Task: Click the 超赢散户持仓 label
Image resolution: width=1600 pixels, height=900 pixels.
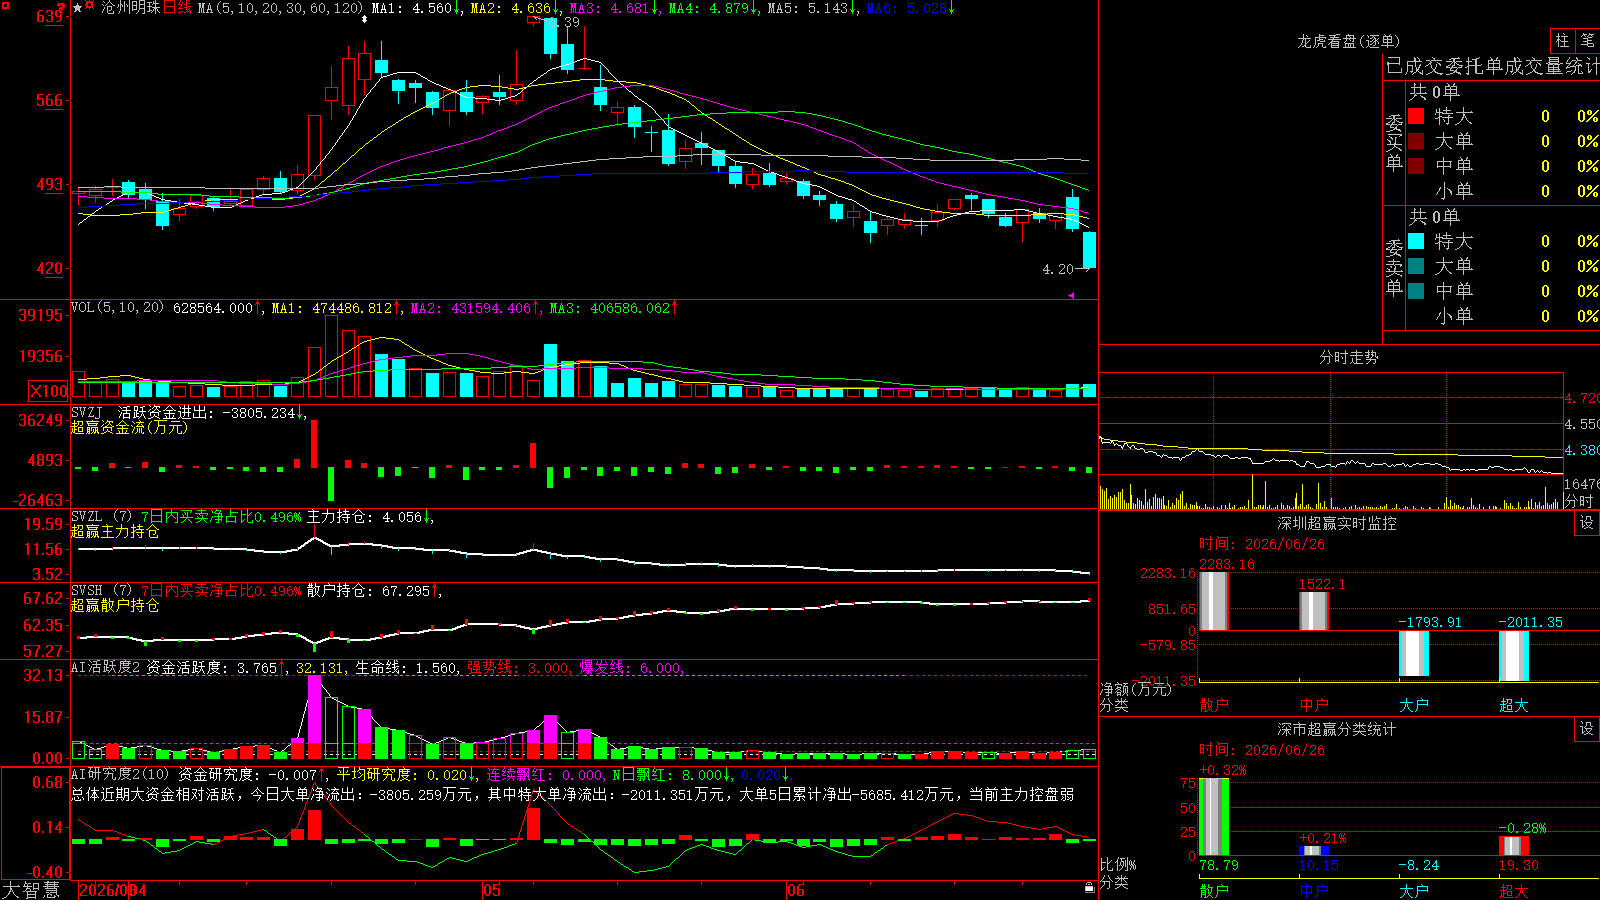Action: click(115, 606)
